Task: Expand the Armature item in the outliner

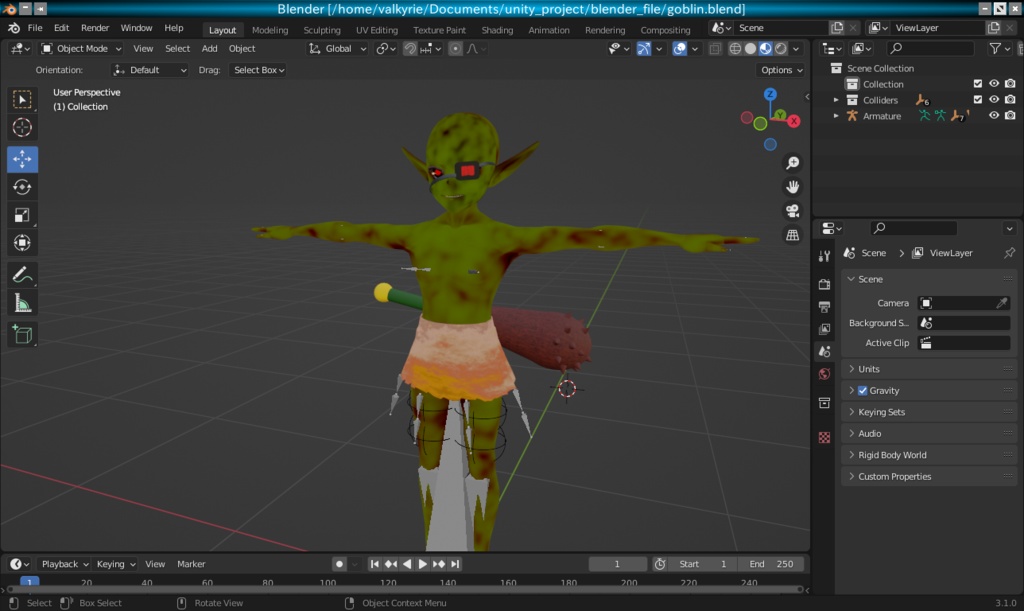Action: point(836,115)
